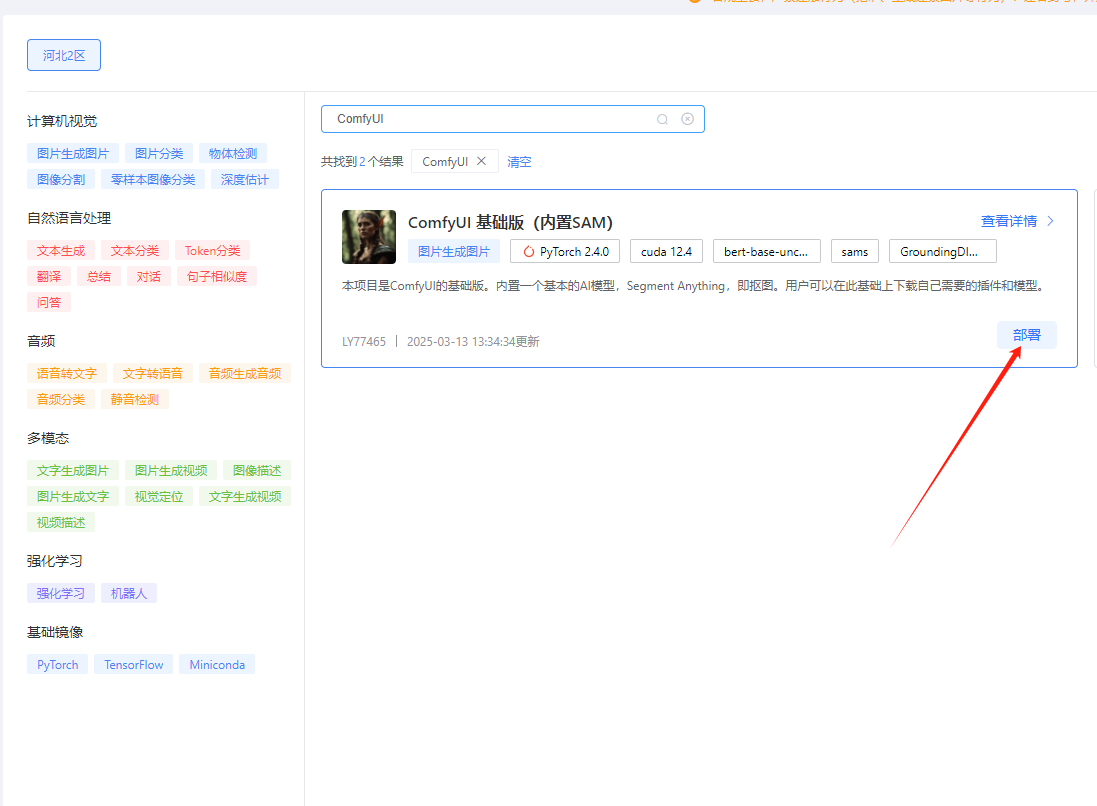The height and width of the screenshot is (806, 1097).
Task: Select the 翻译 category tag
Action: pos(49,276)
